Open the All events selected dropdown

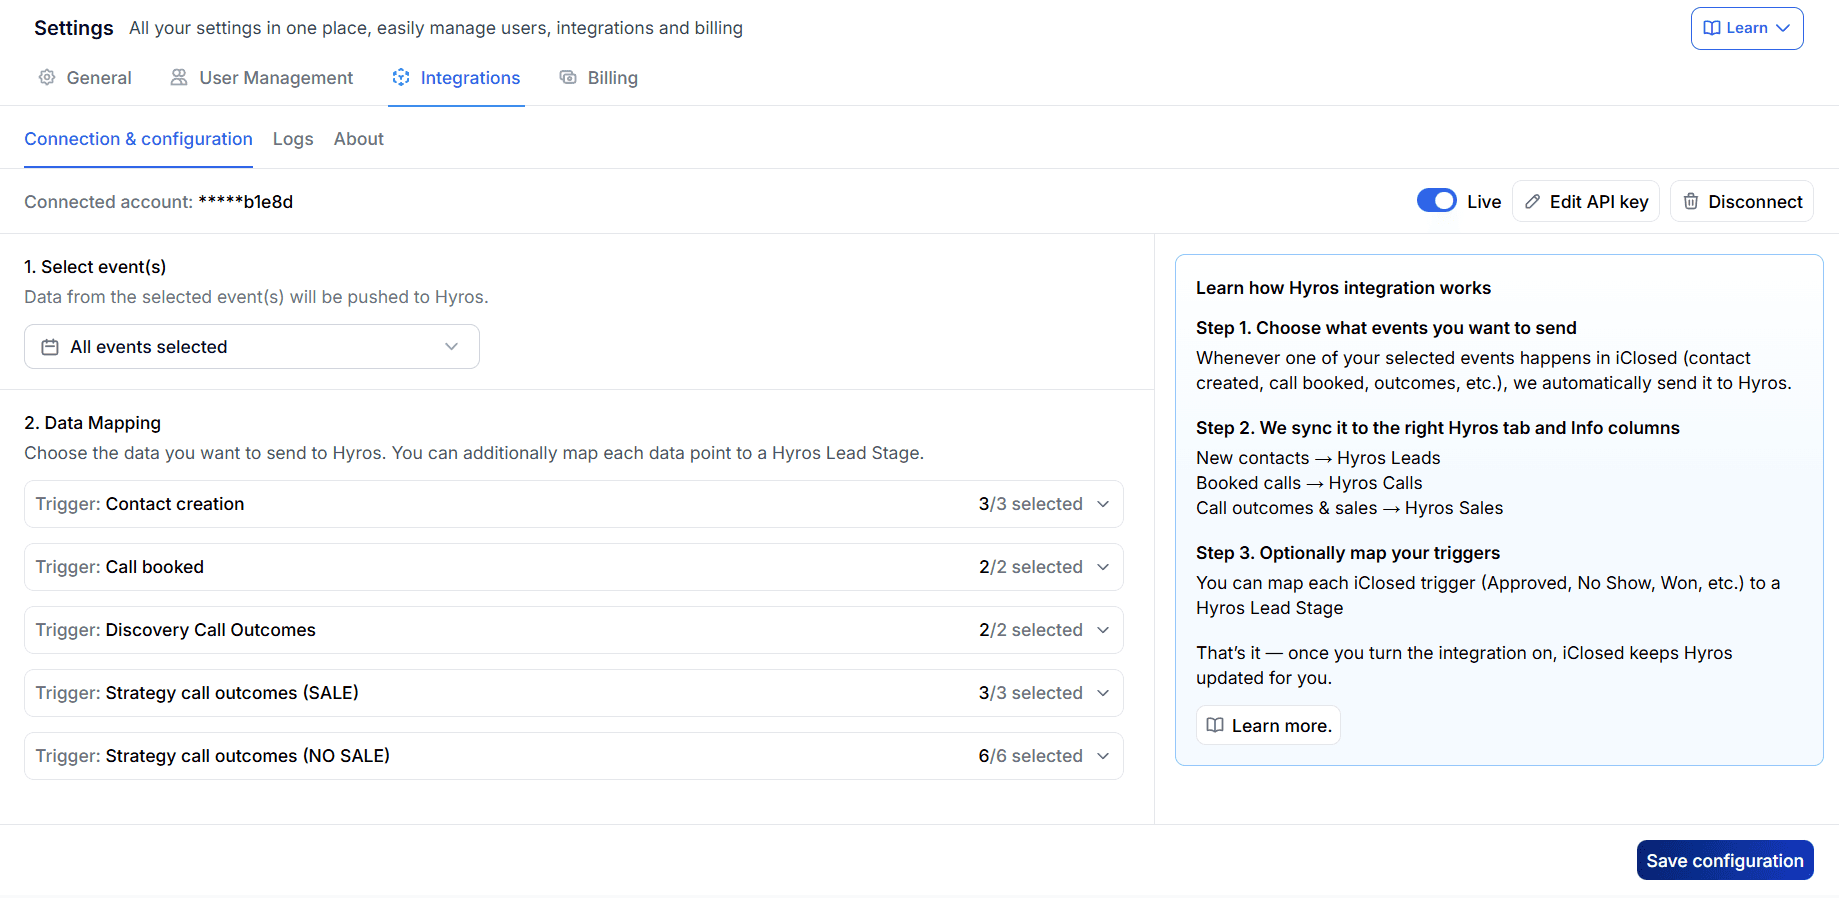coord(251,347)
